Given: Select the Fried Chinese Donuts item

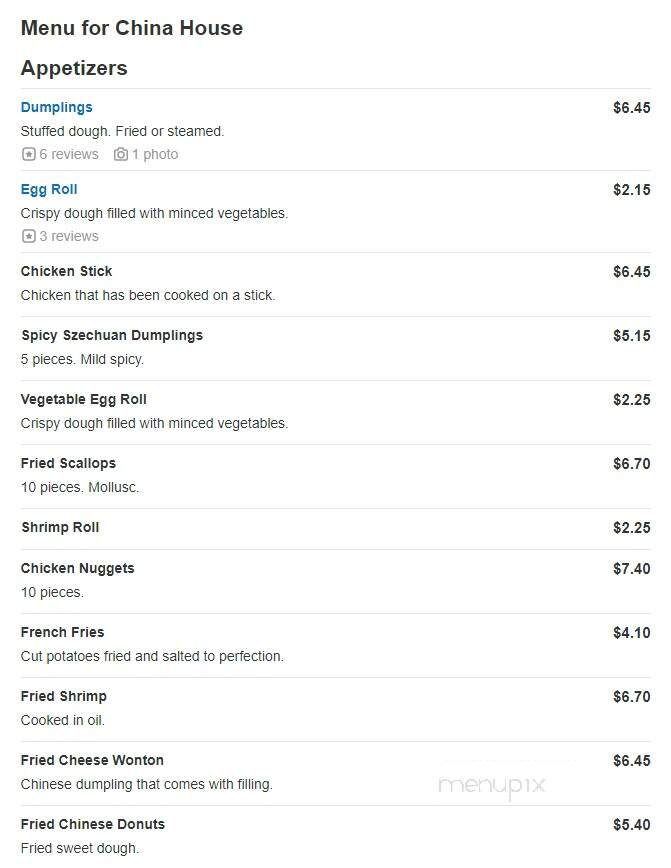Looking at the screenshot, I should (92, 824).
